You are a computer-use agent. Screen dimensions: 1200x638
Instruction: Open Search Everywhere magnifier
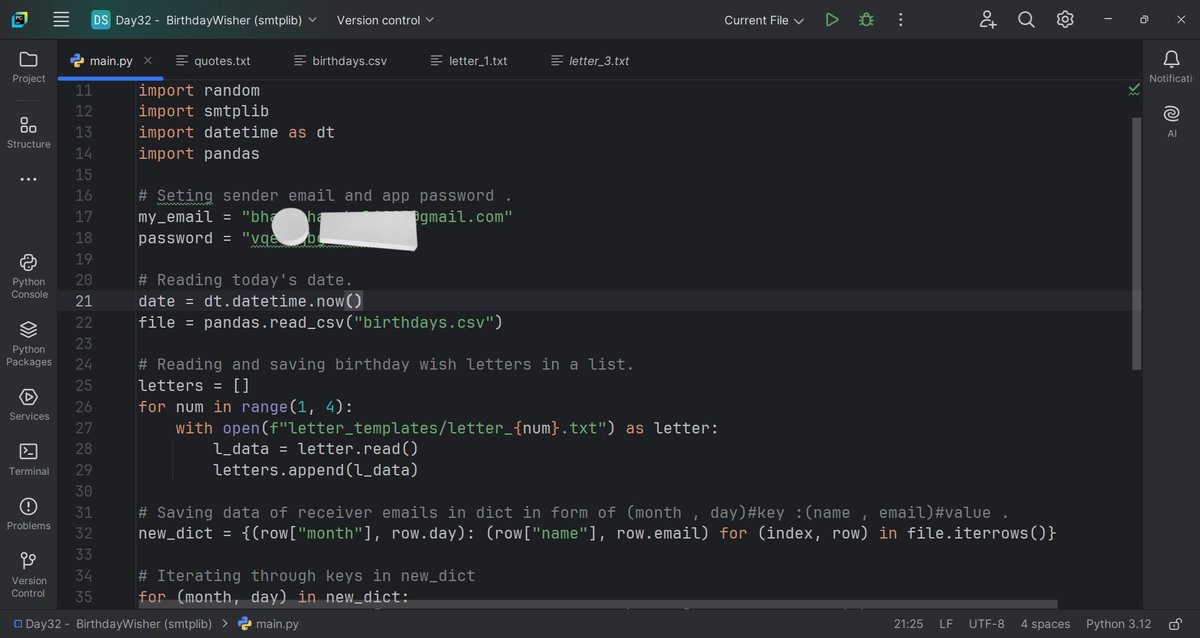point(1026,19)
